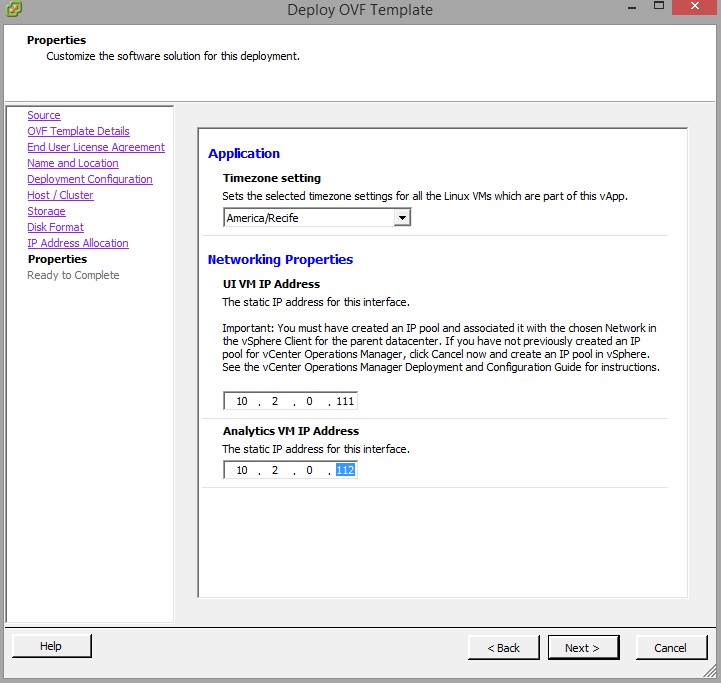Cancel the OVF deployment wizard
Viewport: 721px width, 683px height.
point(670,648)
